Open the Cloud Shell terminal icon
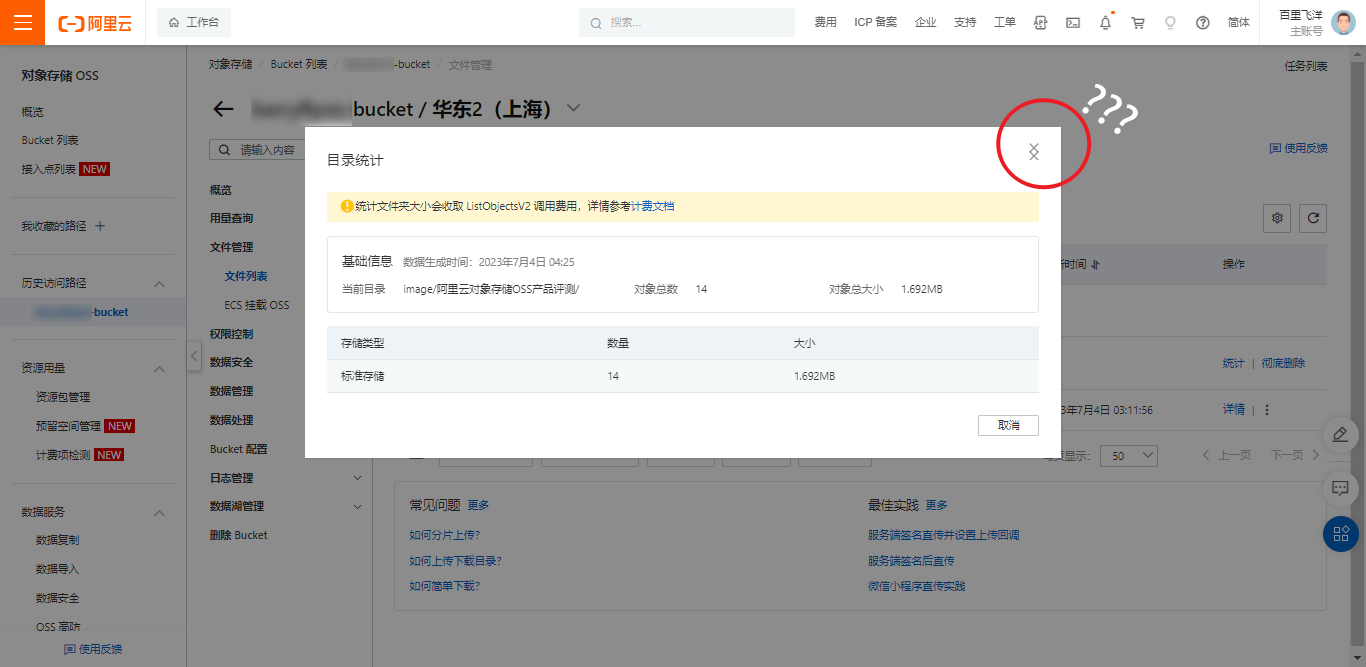This screenshot has height=667, width=1366. coord(1072,22)
